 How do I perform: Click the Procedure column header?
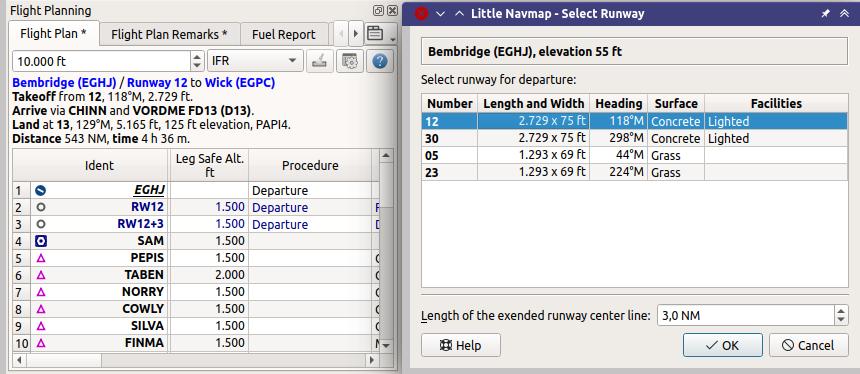pyautogui.click(x=310, y=165)
